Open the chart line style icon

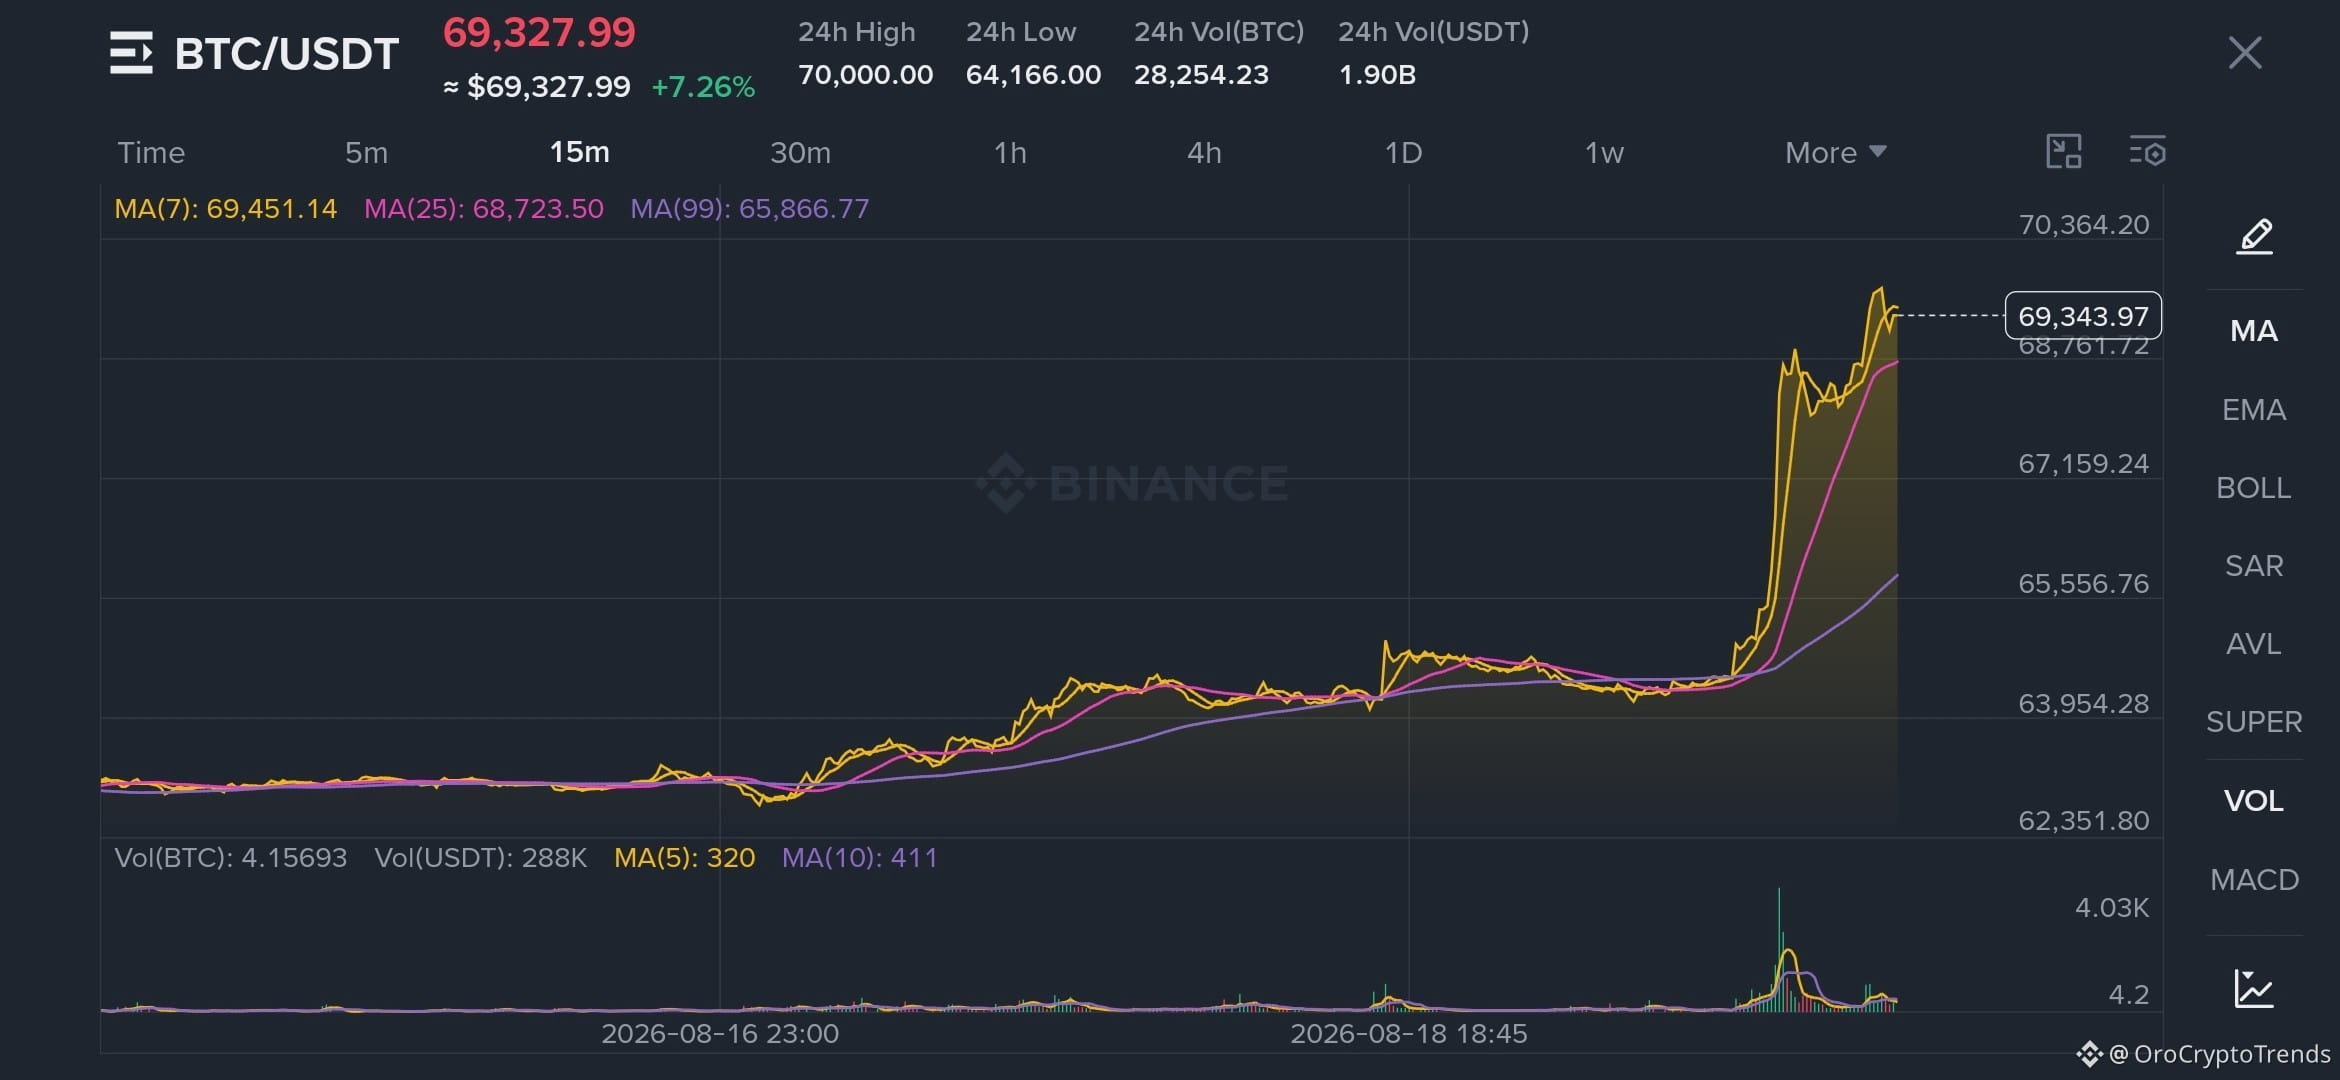click(x=2254, y=988)
